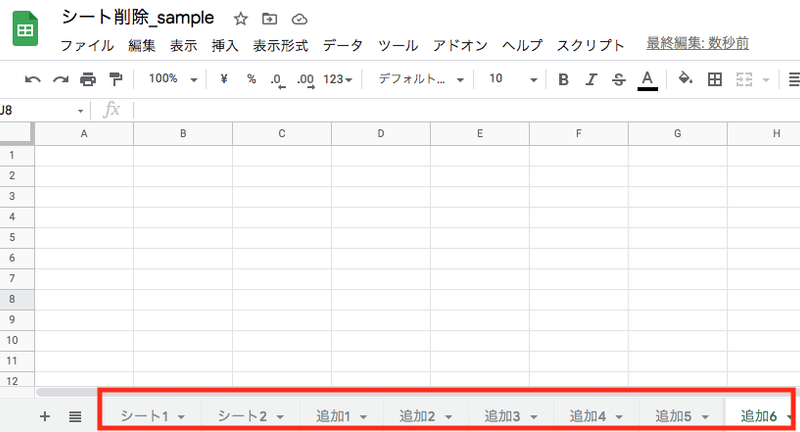This screenshot has height=432, width=800.
Task: Check the cloud save status icon
Action: 299,19
